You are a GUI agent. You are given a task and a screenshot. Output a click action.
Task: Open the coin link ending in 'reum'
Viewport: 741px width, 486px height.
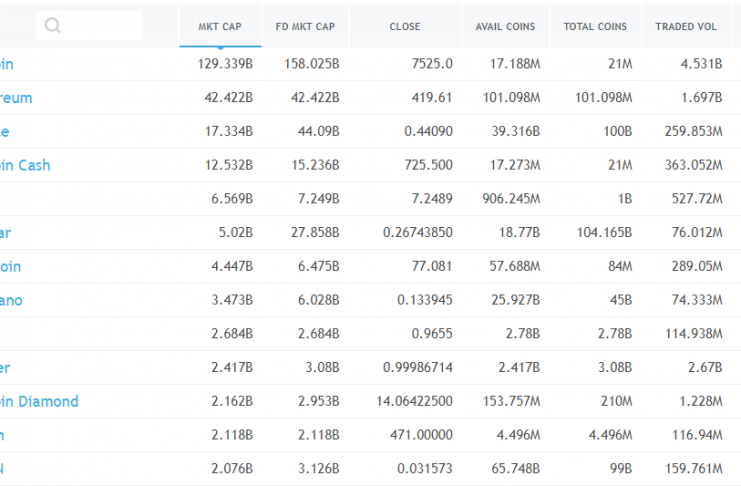click(x=16, y=98)
